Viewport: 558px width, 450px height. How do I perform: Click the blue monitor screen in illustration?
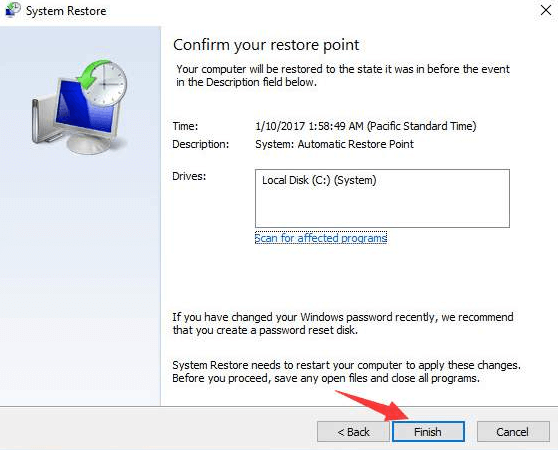point(85,107)
